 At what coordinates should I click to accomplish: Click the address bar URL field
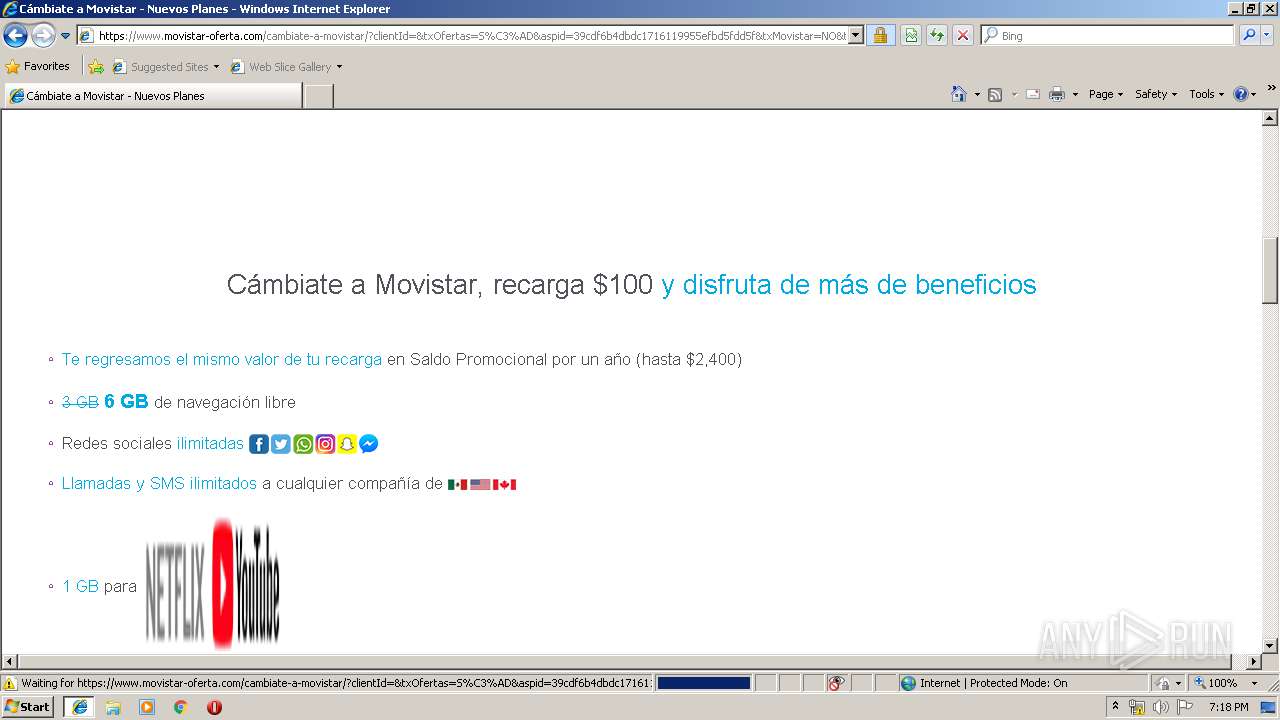click(x=463, y=36)
